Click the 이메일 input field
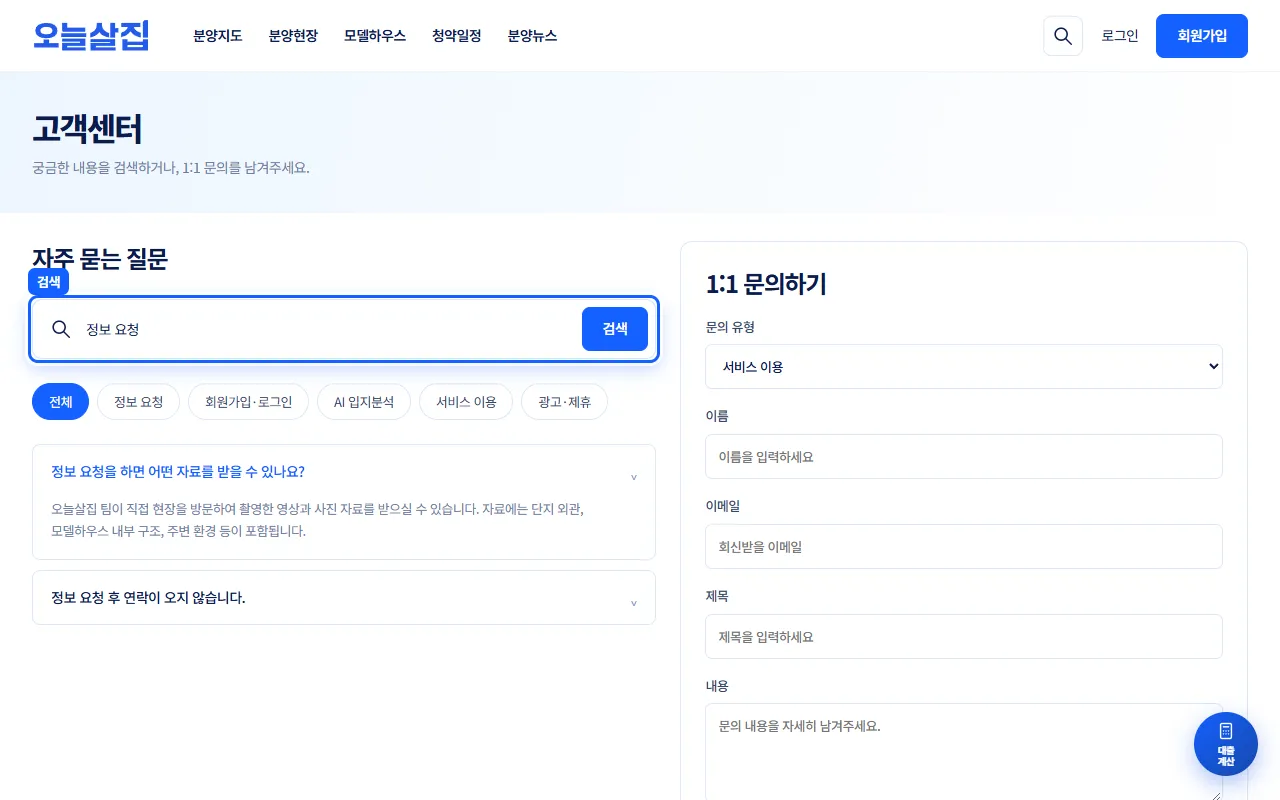This screenshot has width=1280, height=800. (964, 546)
